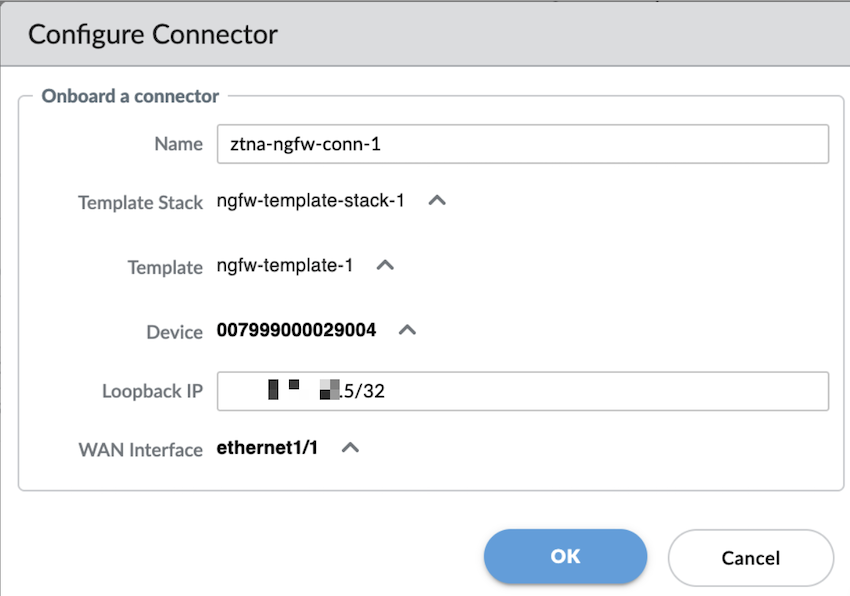
Task: Toggle the WAN Interface chevron arrow
Action: click(350, 448)
